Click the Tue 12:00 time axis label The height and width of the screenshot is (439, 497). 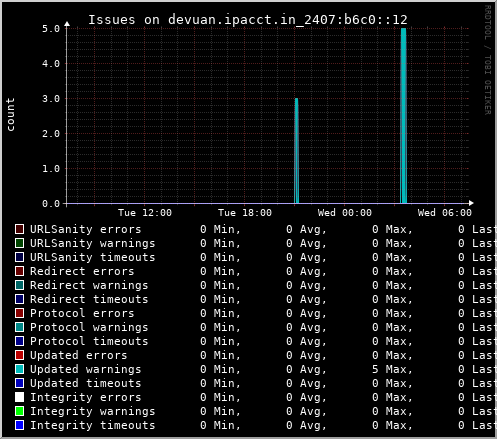point(145,213)
